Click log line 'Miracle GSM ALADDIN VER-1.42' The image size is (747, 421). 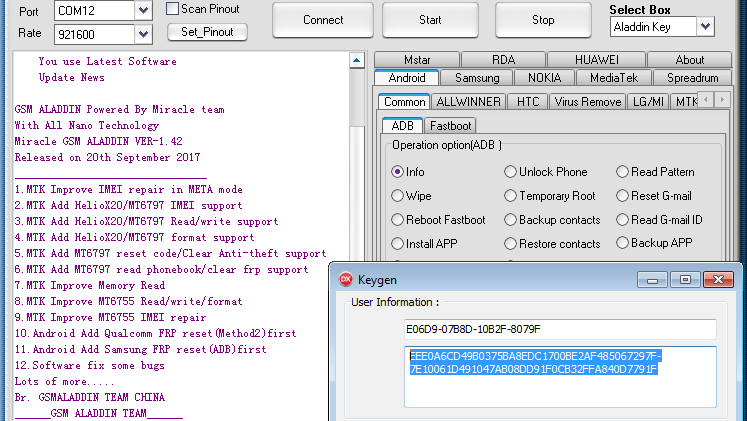(99, 141)
